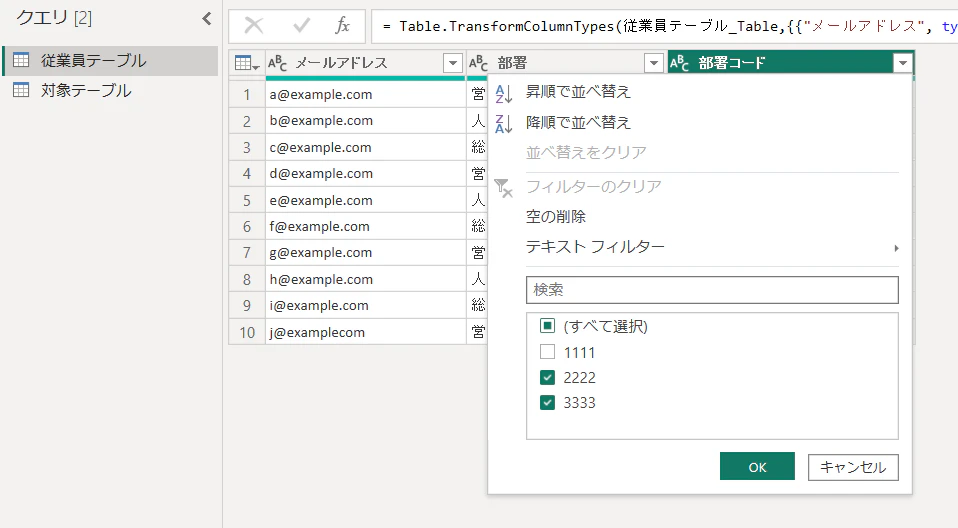Close the 部署コード column filter dropdown
The image size is (958, 528).
[x=902, y=63]
